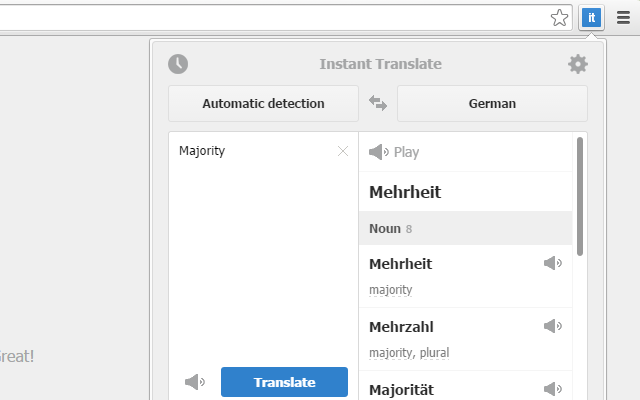Listen to pronunciation of Mehrzahl entry
Image resolution: width=640 pixels, height=400 pixels.
click(553, 326)
